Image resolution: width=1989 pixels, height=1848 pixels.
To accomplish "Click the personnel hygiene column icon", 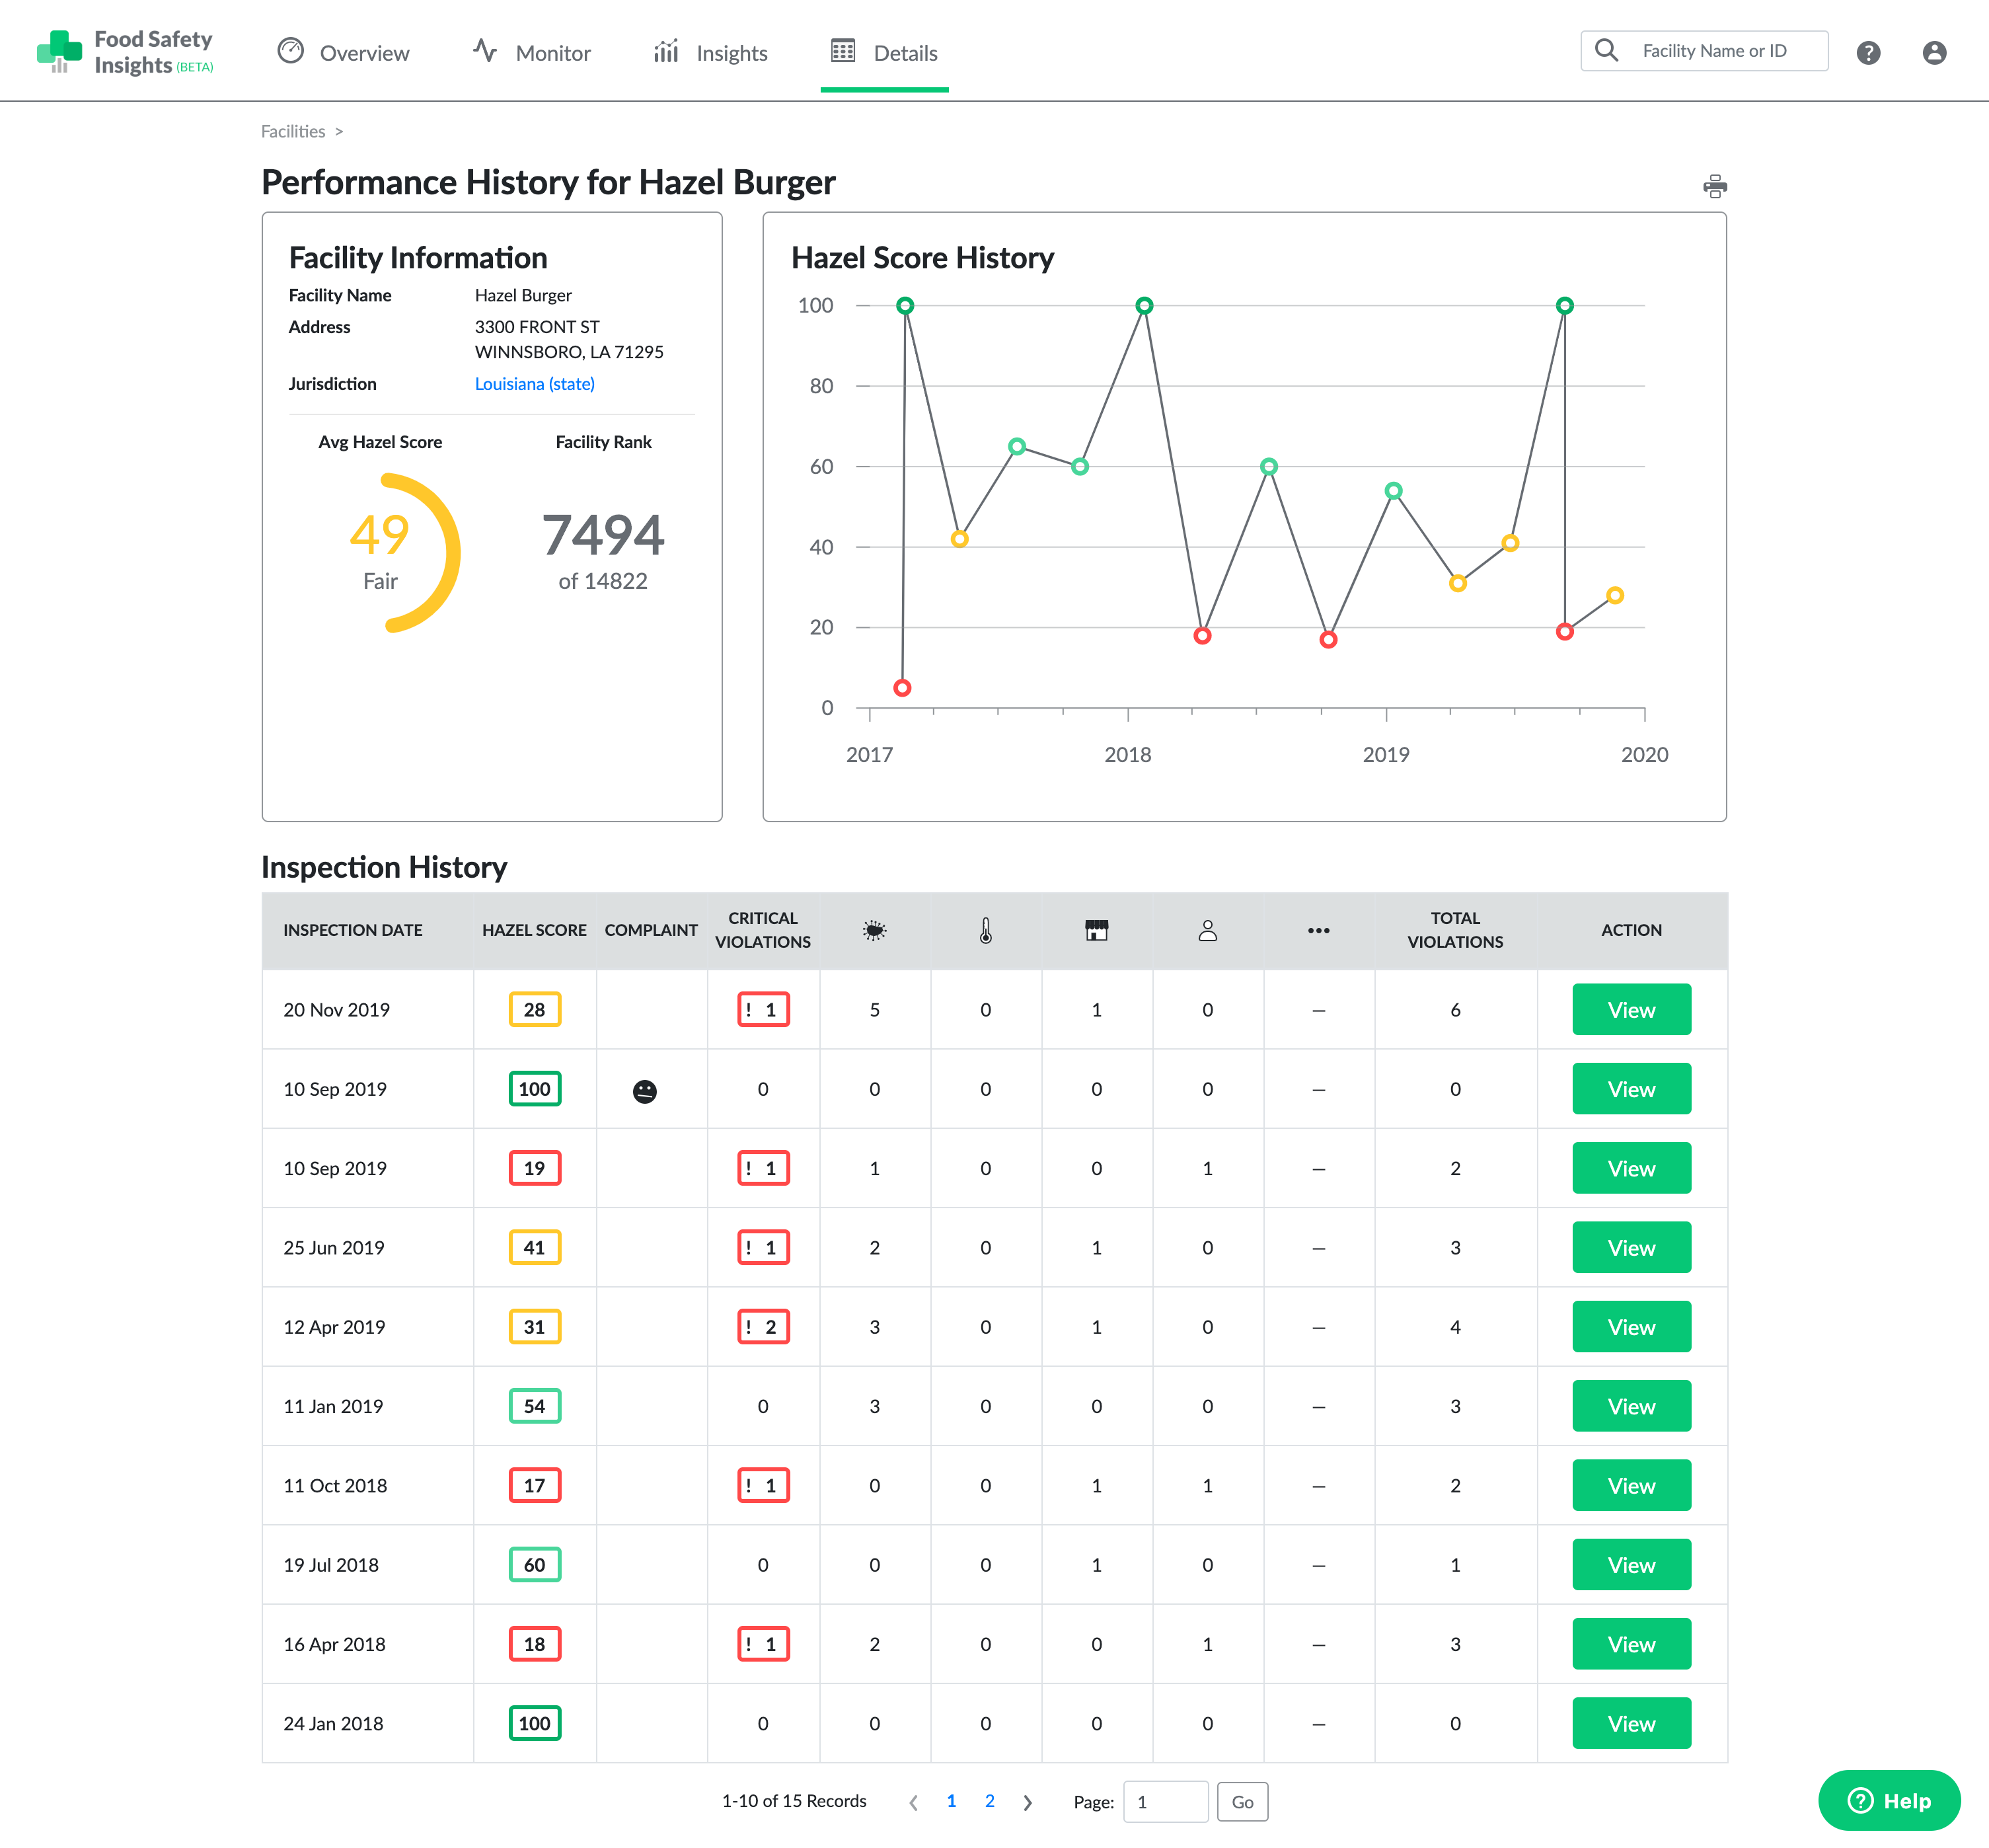I will (x=1207, y=930).
